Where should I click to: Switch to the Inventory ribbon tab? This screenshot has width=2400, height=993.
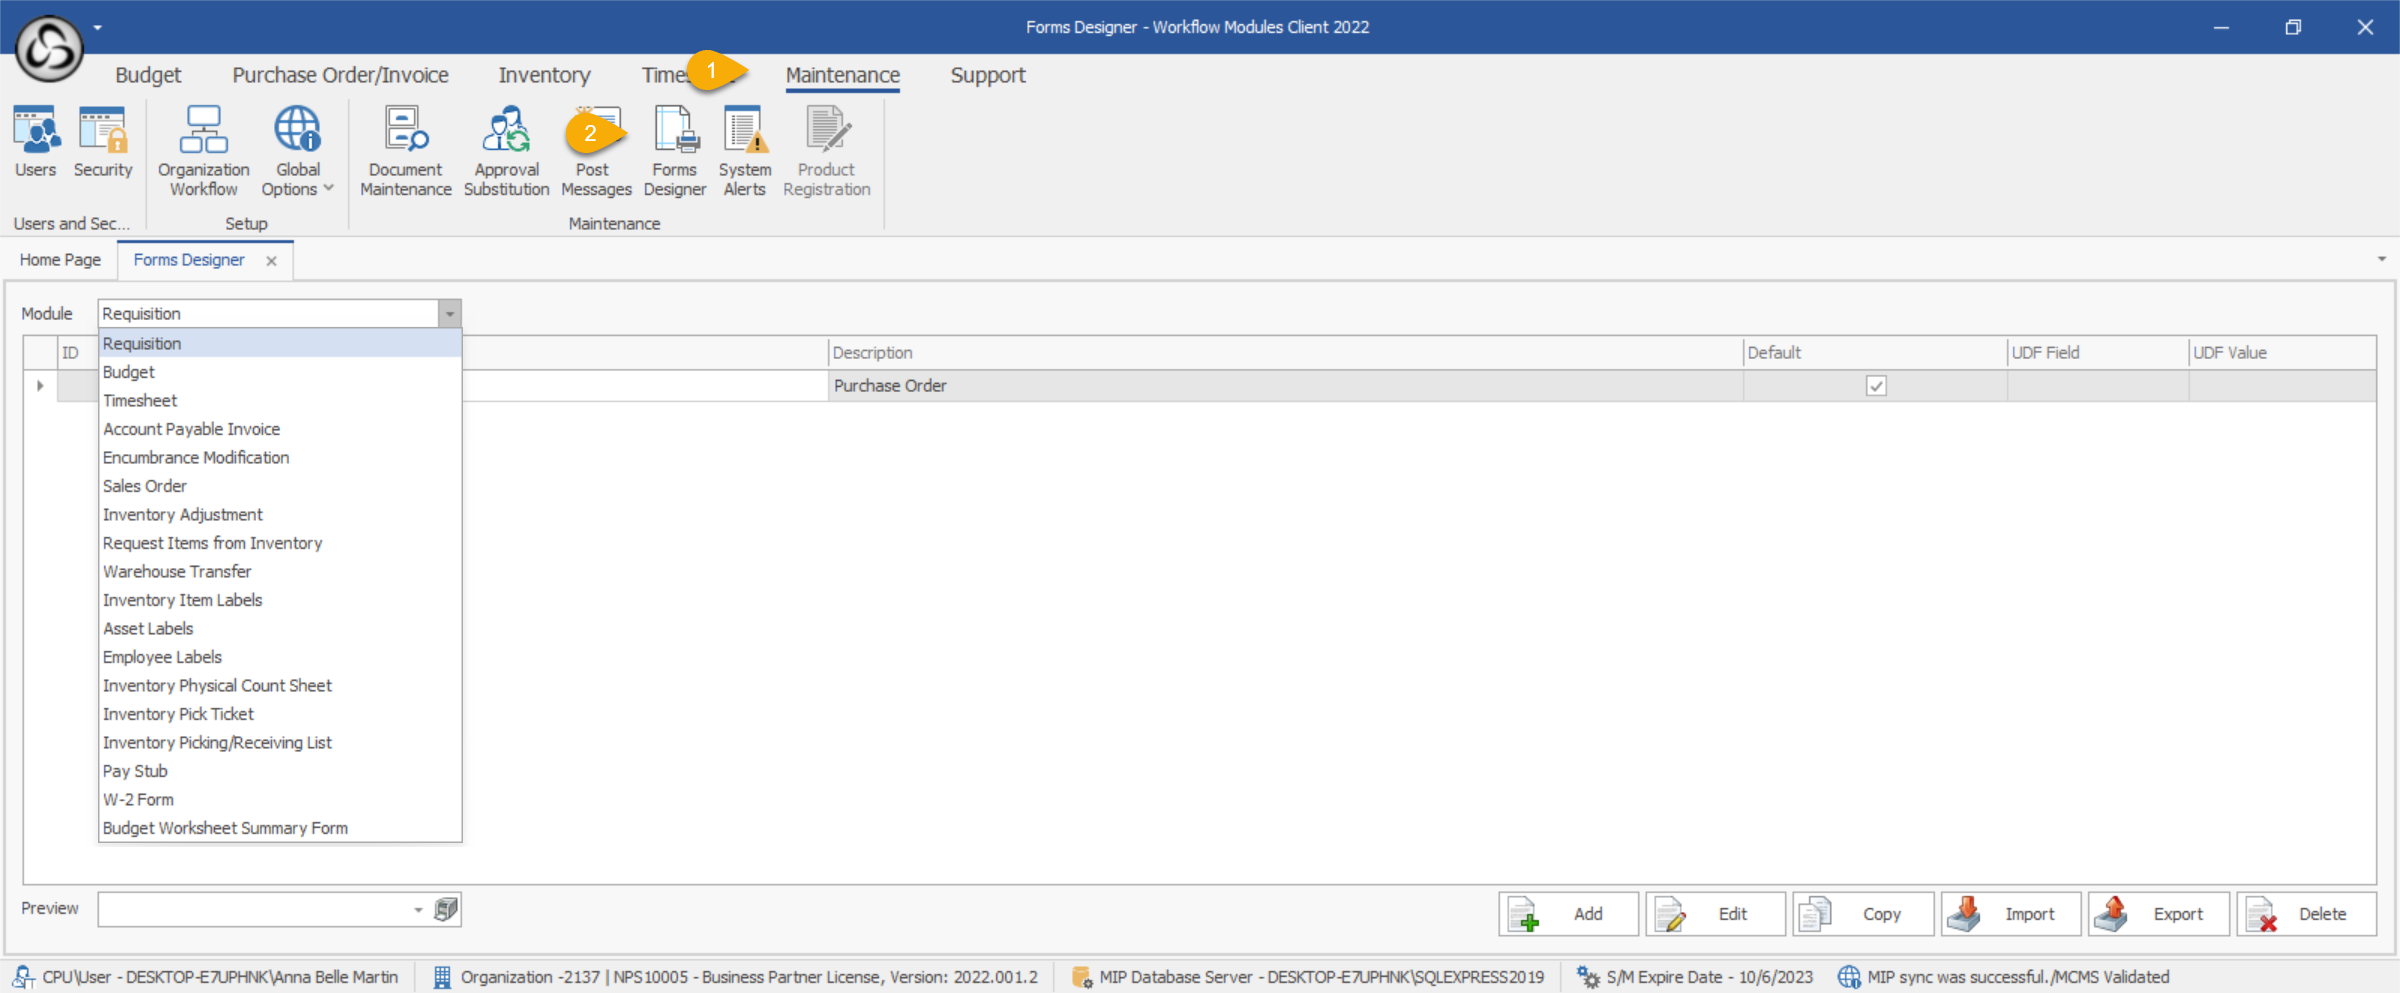tap(544, 75)
